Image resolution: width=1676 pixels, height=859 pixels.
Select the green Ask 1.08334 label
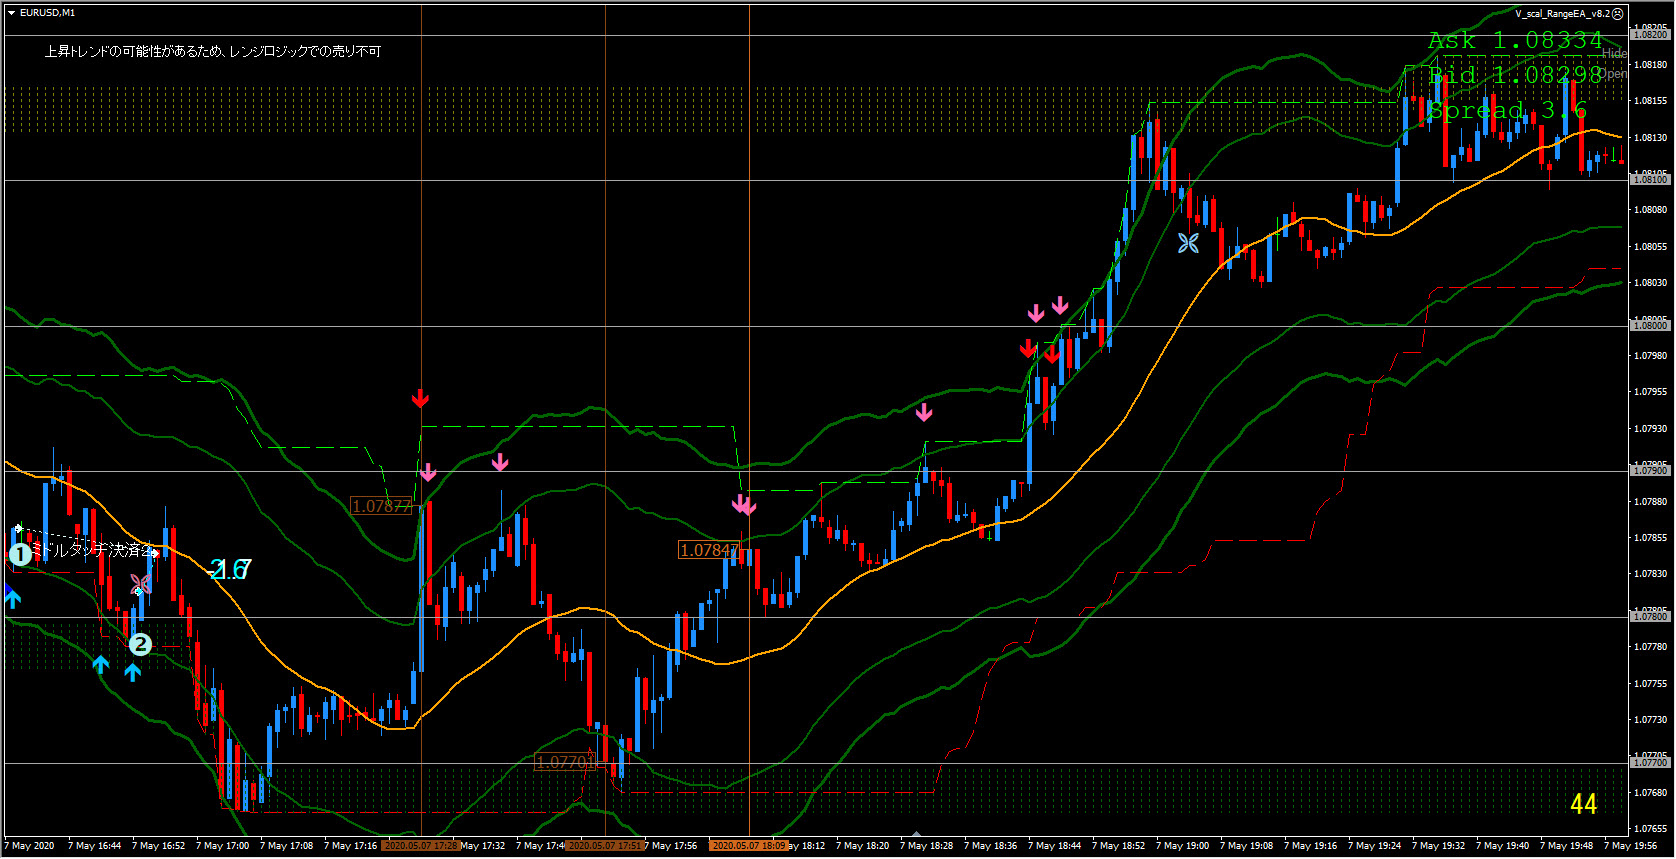click(1515, 41)
